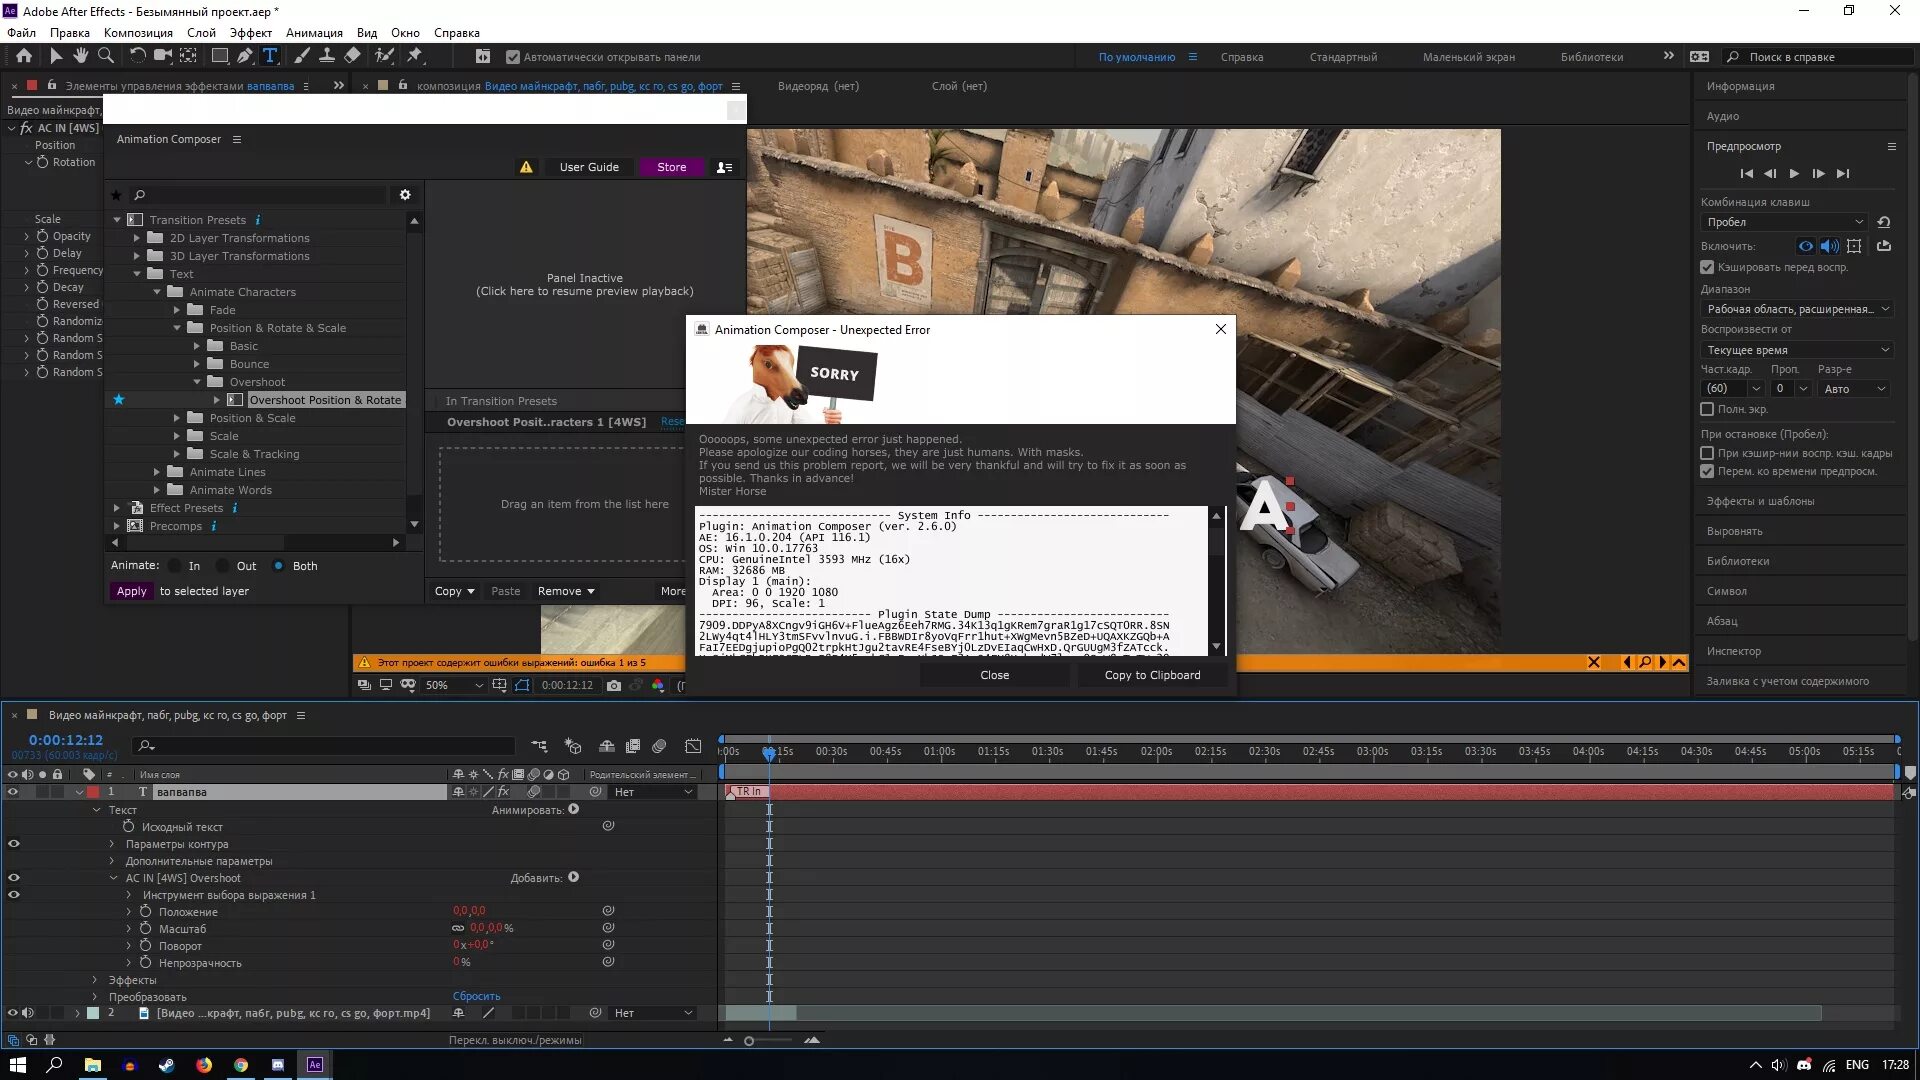Switch to Стандартный workspace
Viewport: 1920px width, 1080px height.
tap(1343, 57)
